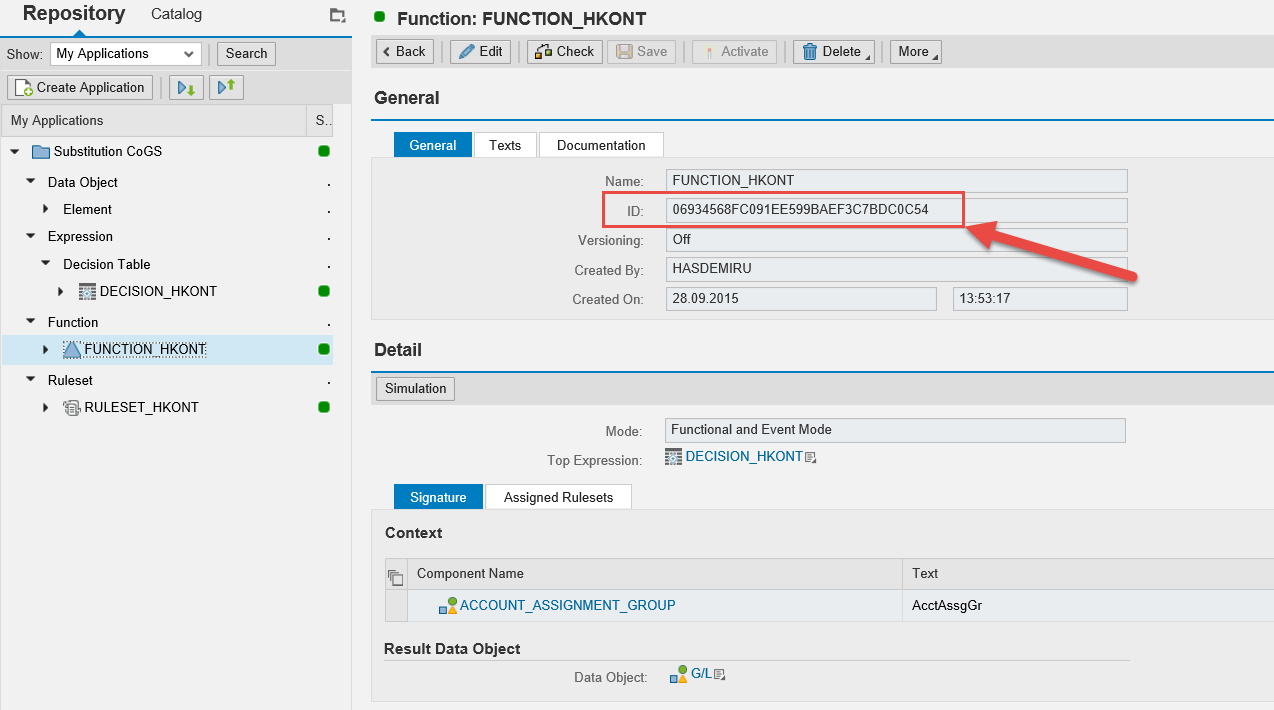Expand the RULESET_HKONT tree node

click(46, 408)
